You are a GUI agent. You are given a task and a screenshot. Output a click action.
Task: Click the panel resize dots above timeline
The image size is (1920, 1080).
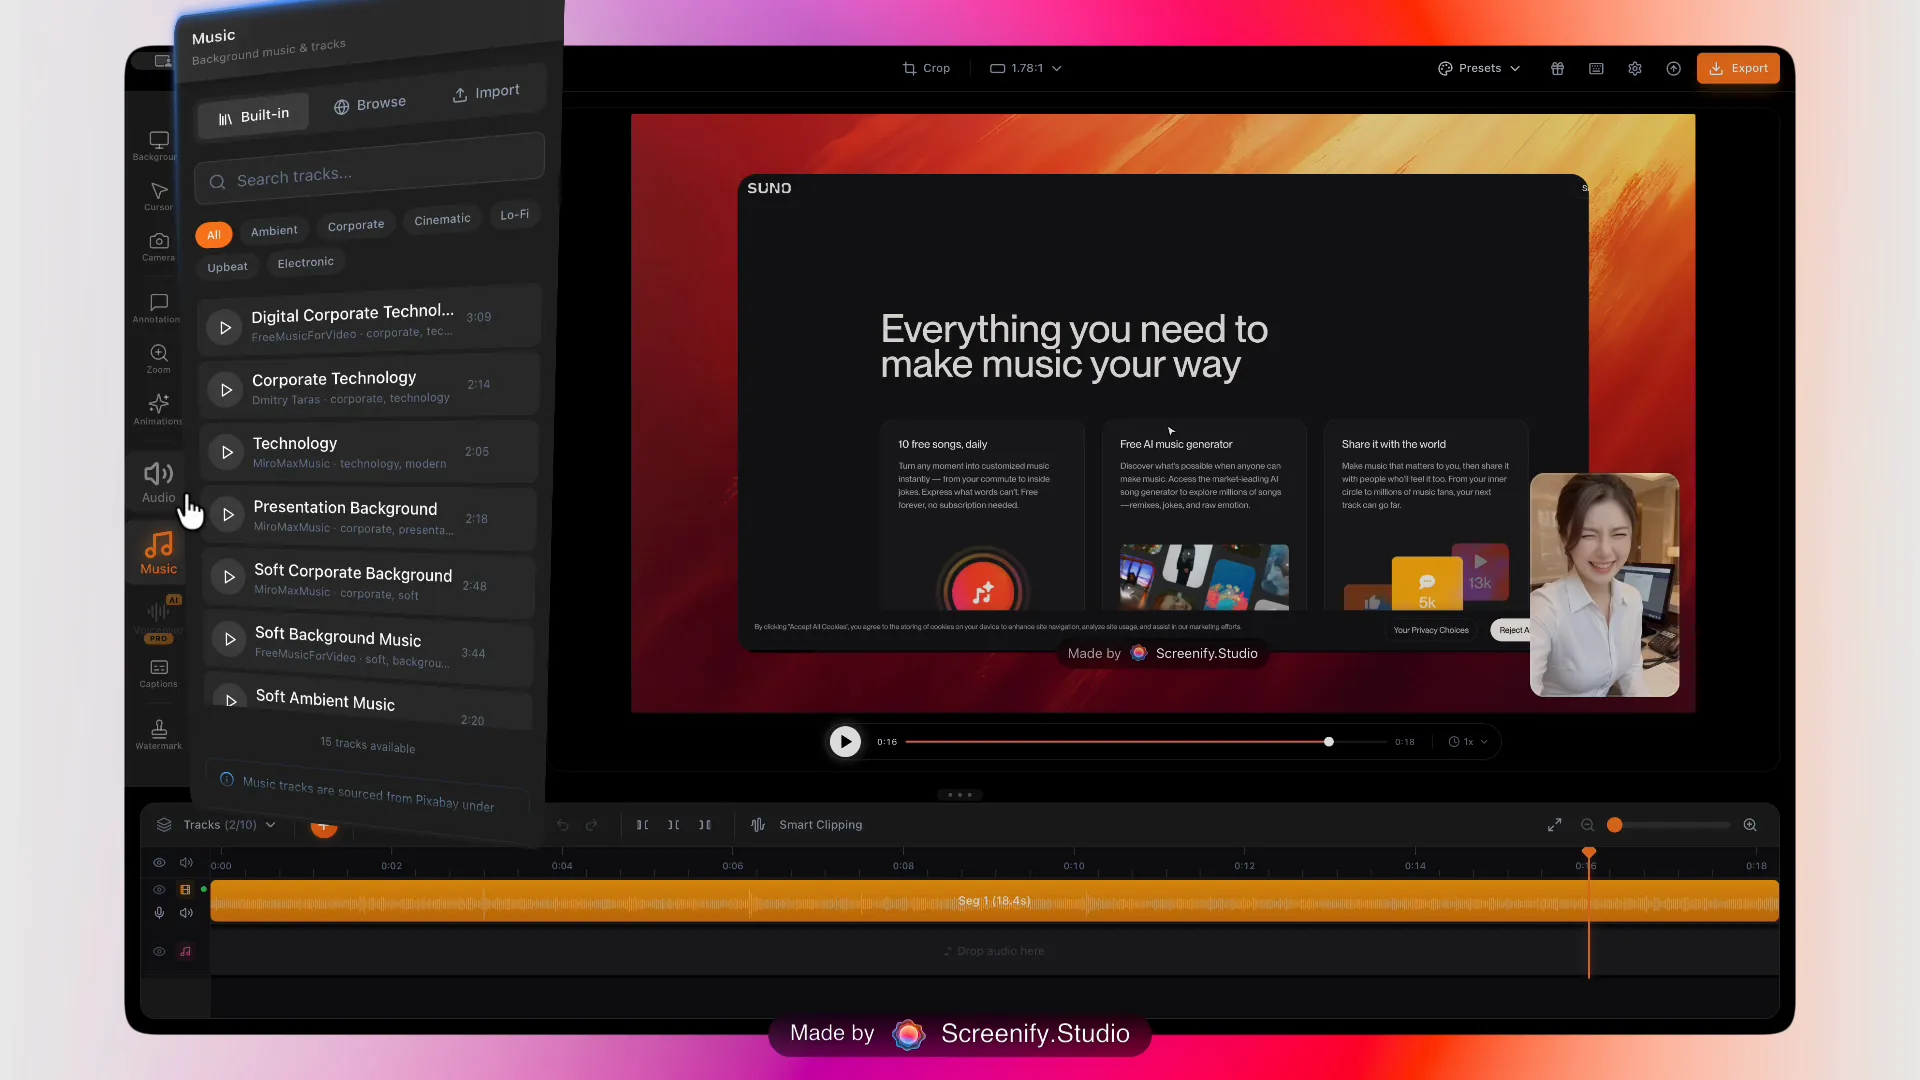(960, 795)
